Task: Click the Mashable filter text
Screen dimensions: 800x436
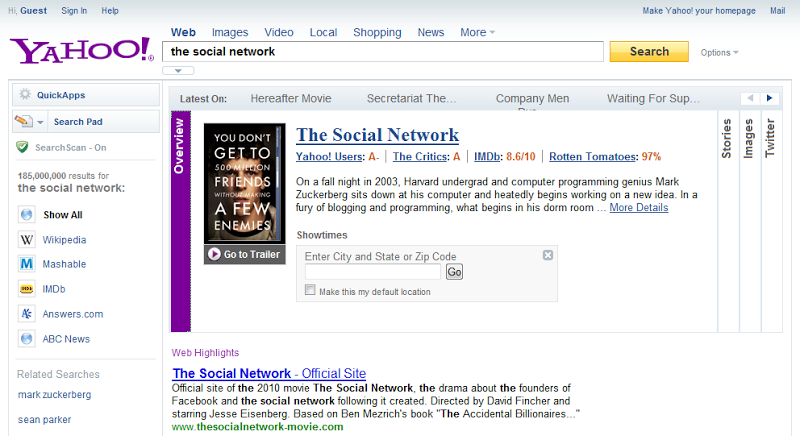Action: pyautogui.click(x=64, y=264)
